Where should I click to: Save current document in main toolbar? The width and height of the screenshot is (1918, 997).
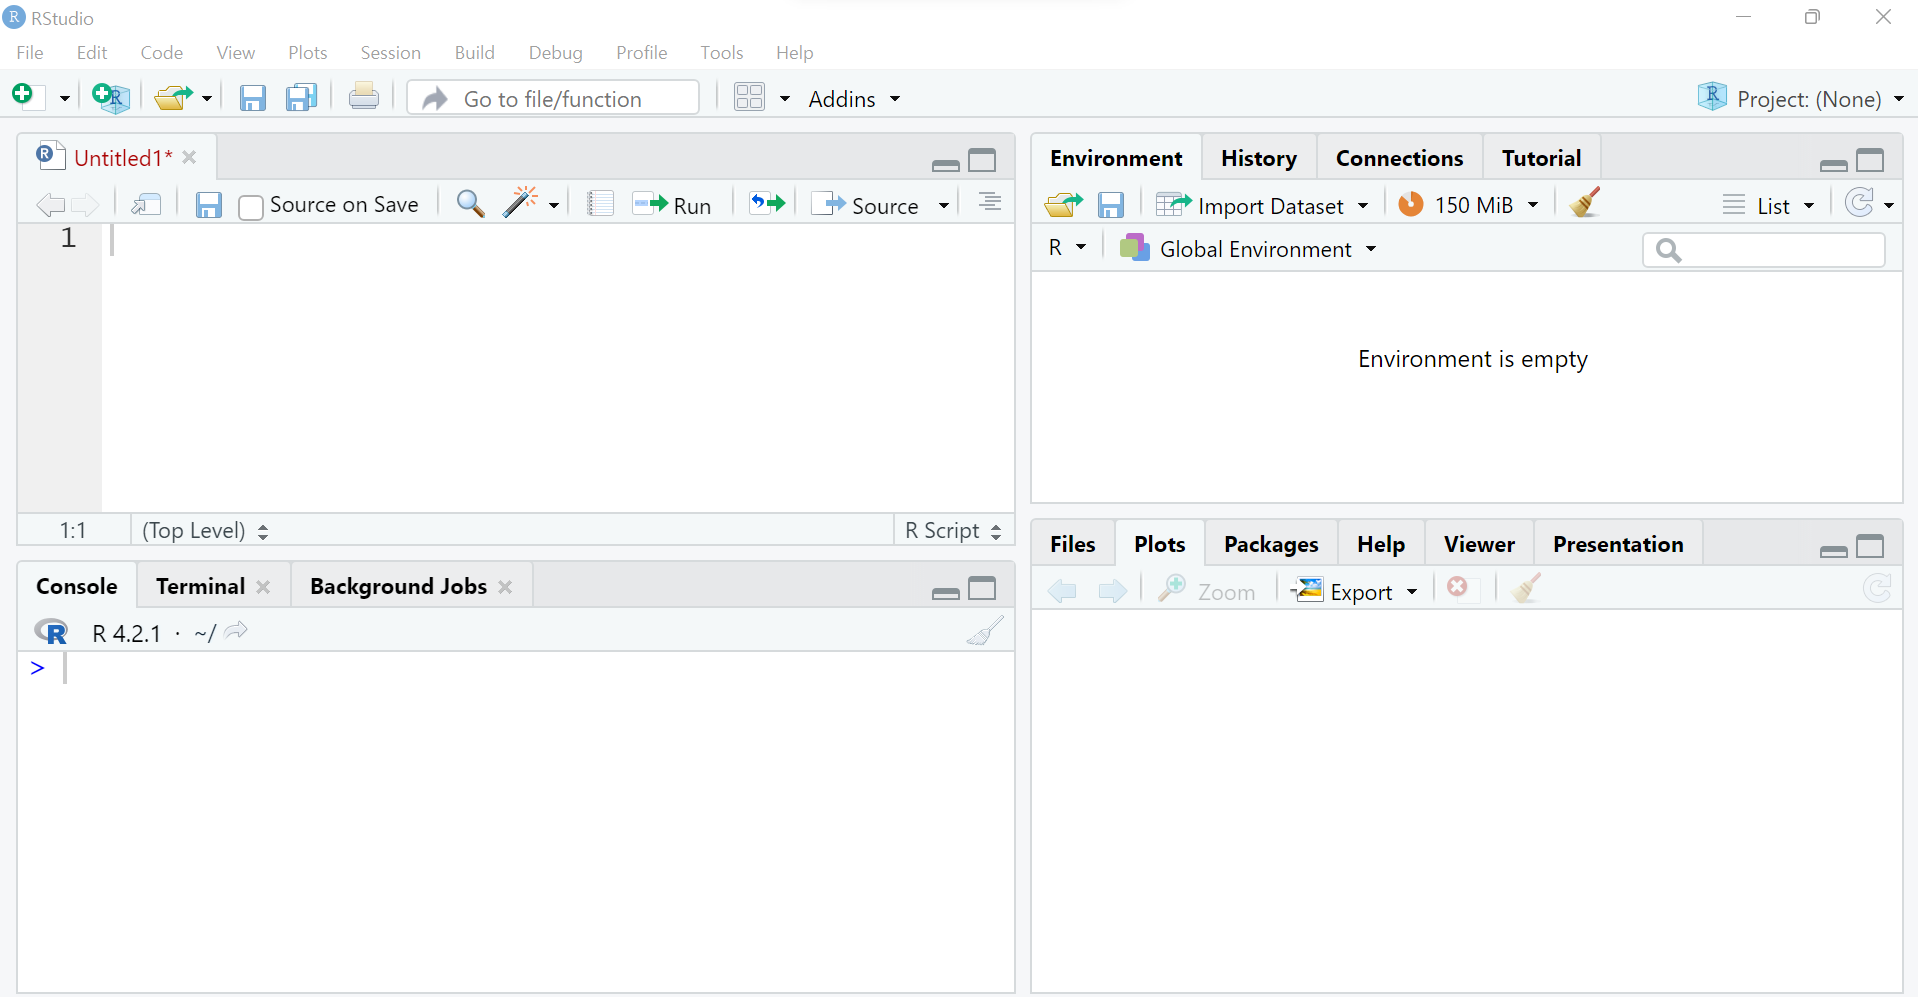(252, 98)
